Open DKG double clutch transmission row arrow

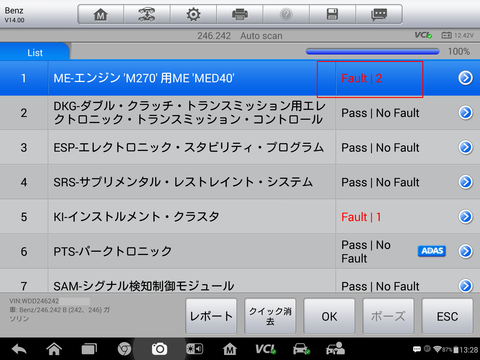[465, 113]
